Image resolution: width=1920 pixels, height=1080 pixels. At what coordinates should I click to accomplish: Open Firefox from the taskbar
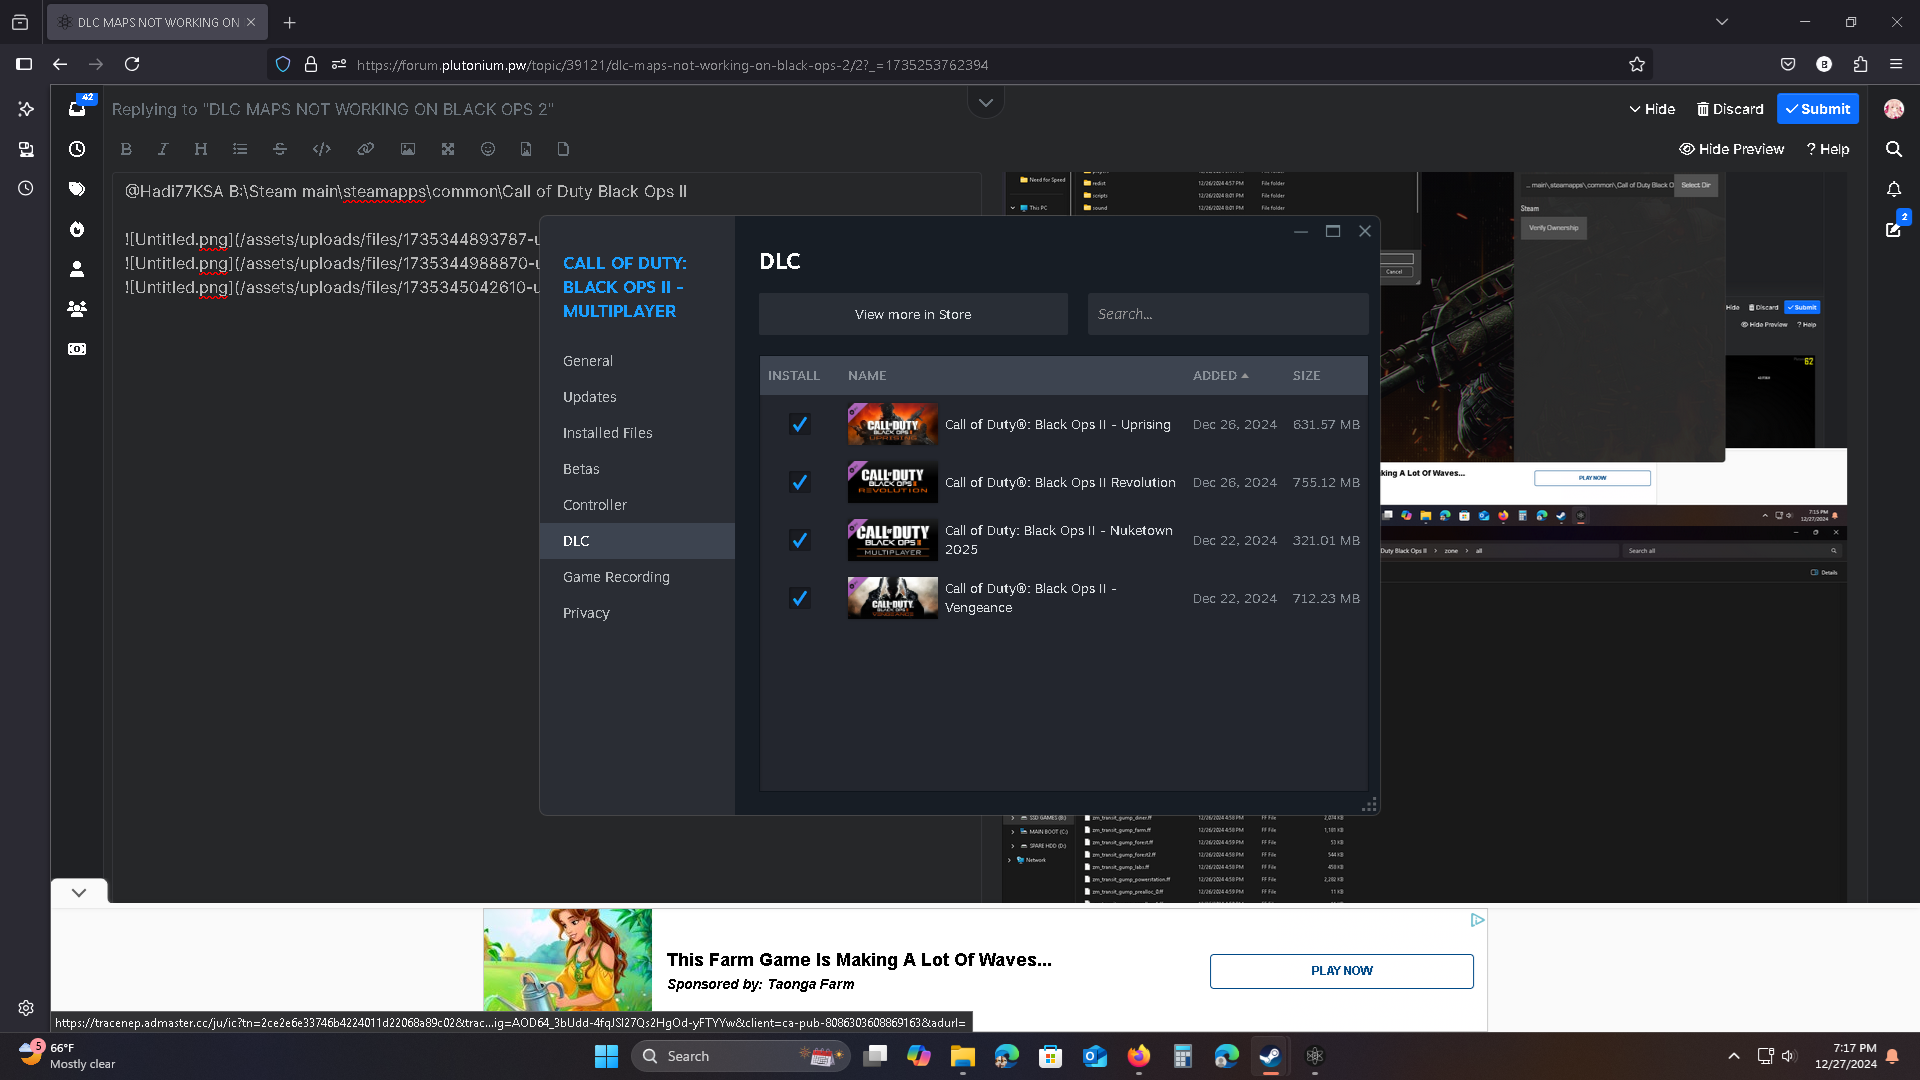[1138, 1056]
